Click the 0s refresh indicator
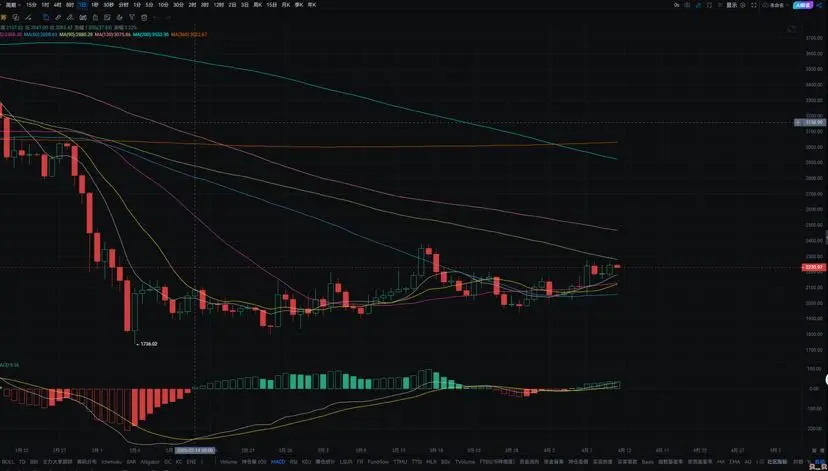This screenshot has width=828, height=471. click(676, 5)
